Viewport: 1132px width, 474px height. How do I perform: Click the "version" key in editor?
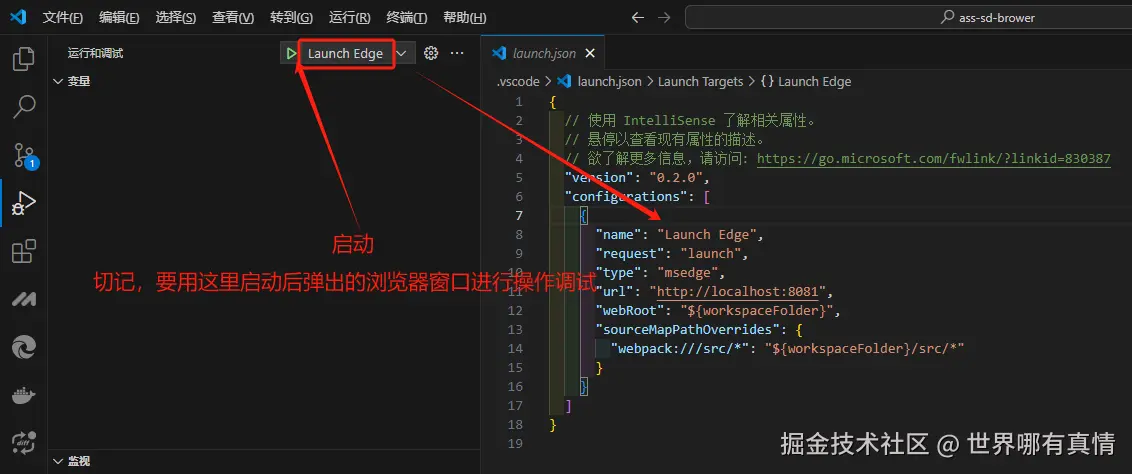tap(597, 177)
